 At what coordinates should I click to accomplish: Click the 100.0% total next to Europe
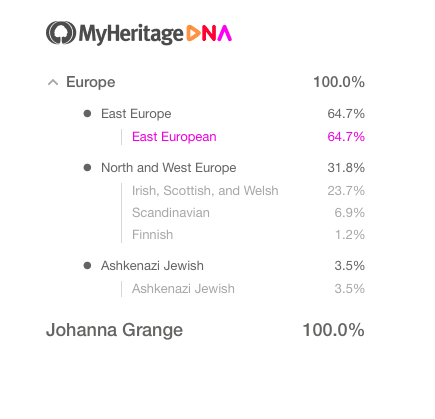339,82
